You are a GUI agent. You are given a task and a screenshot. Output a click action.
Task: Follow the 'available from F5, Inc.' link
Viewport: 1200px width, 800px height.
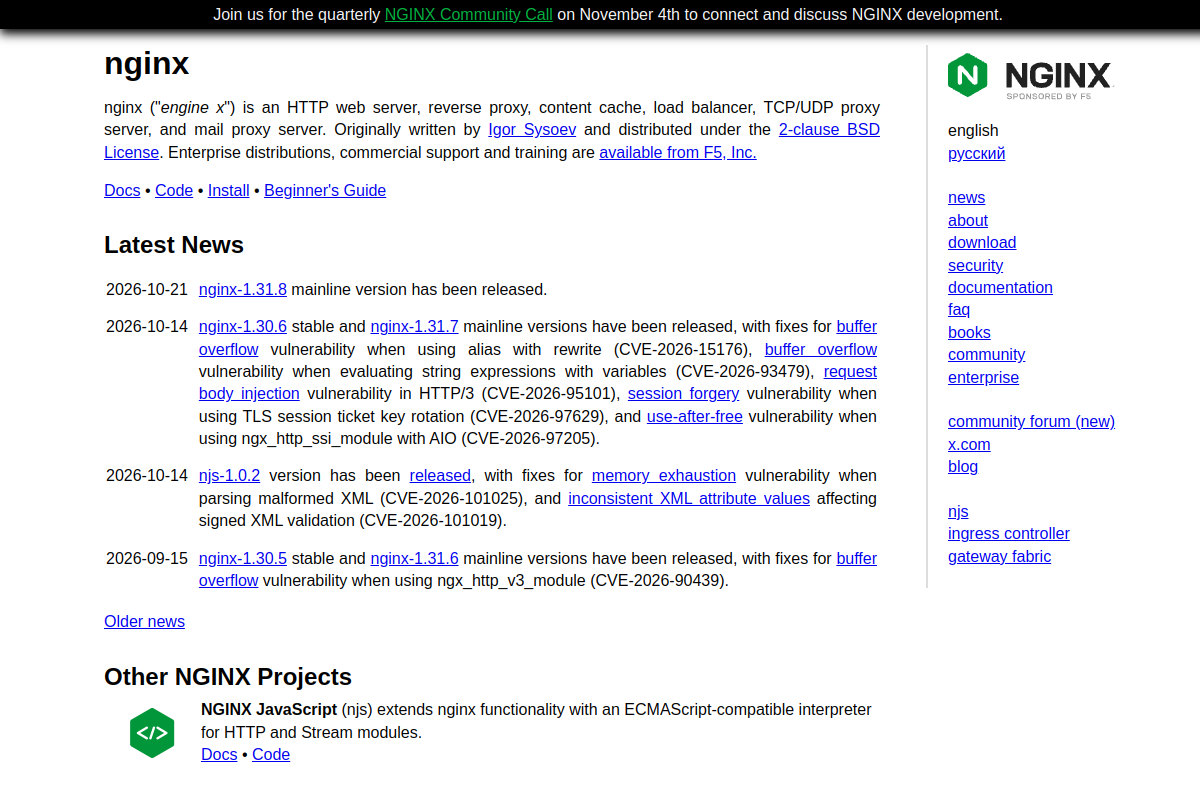point(678,153)
